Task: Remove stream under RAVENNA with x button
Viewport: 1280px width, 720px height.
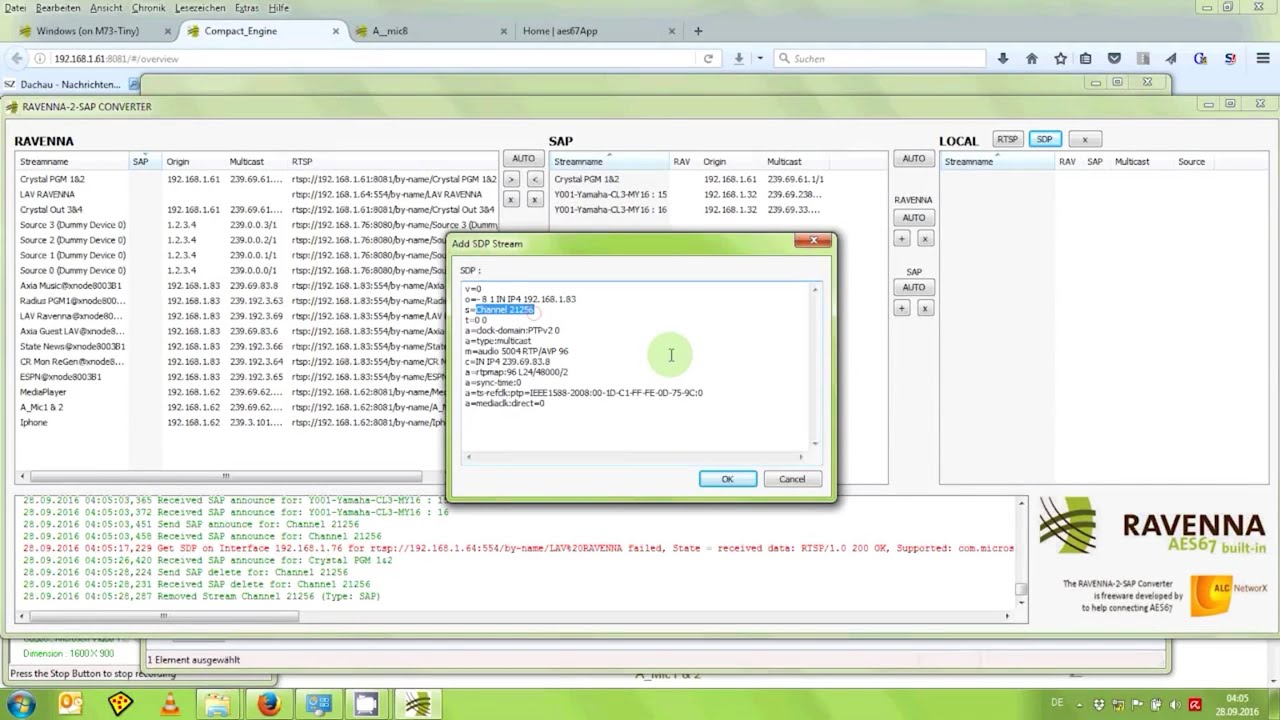Action: coord(924,238)
